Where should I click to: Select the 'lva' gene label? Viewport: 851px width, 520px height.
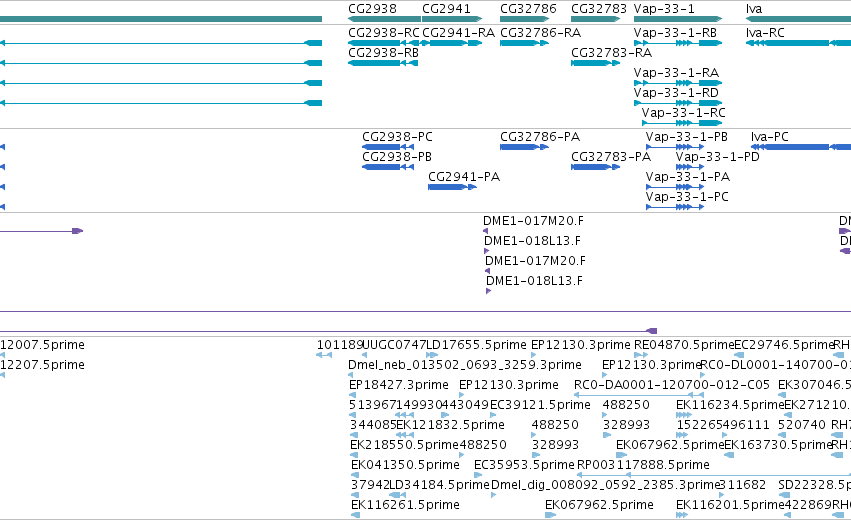point(754,9)
